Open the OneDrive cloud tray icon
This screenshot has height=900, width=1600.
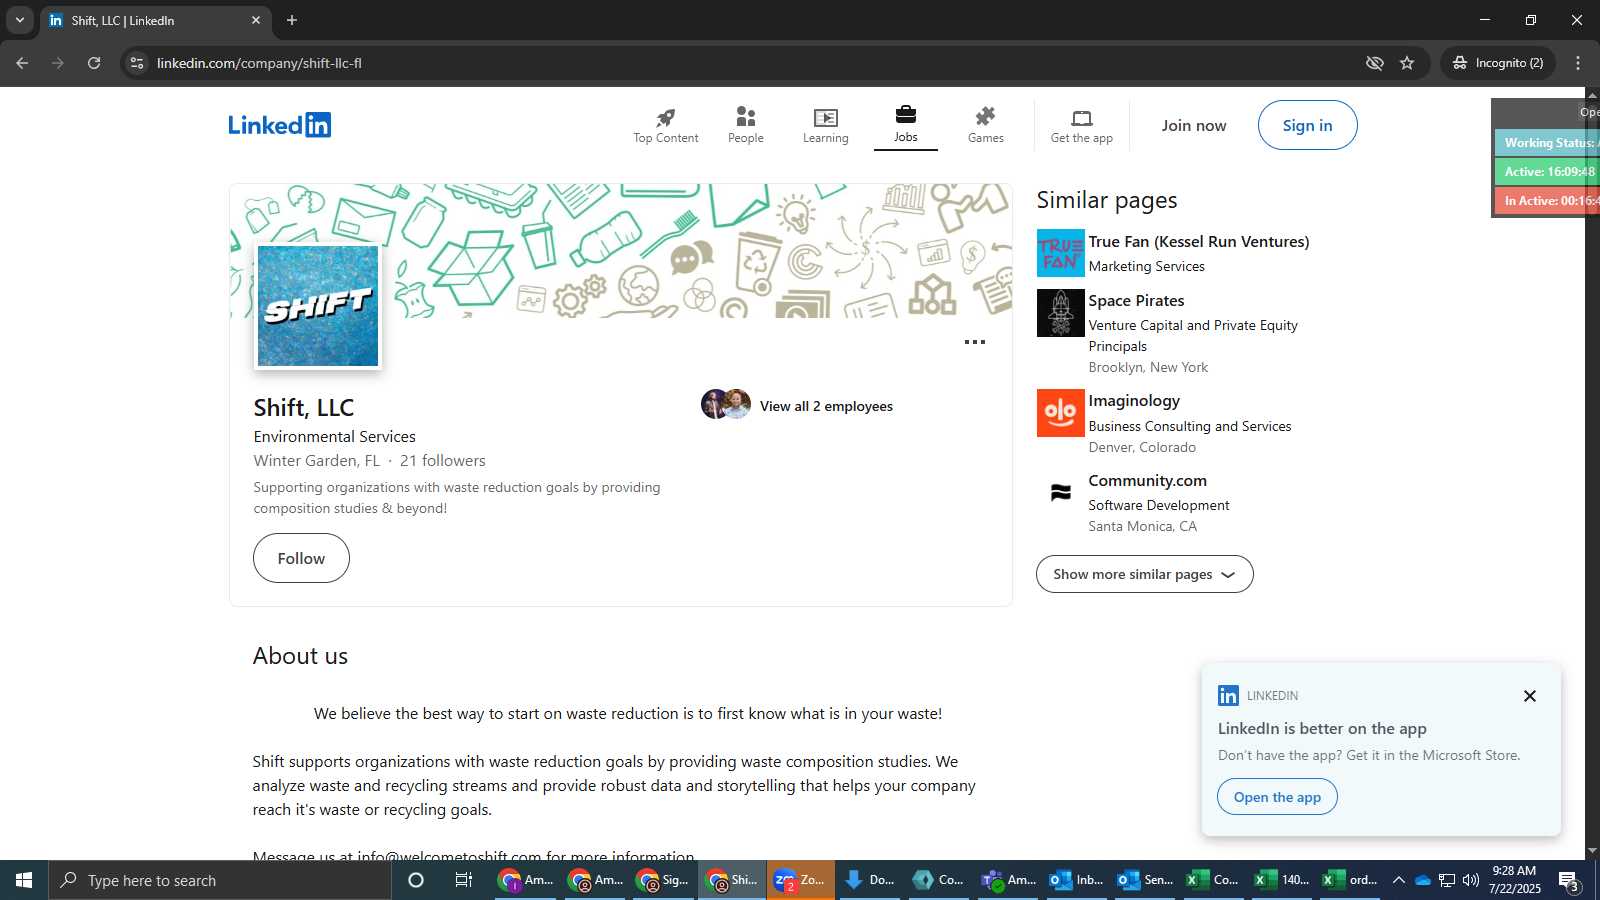click(x=1422, y=880)
